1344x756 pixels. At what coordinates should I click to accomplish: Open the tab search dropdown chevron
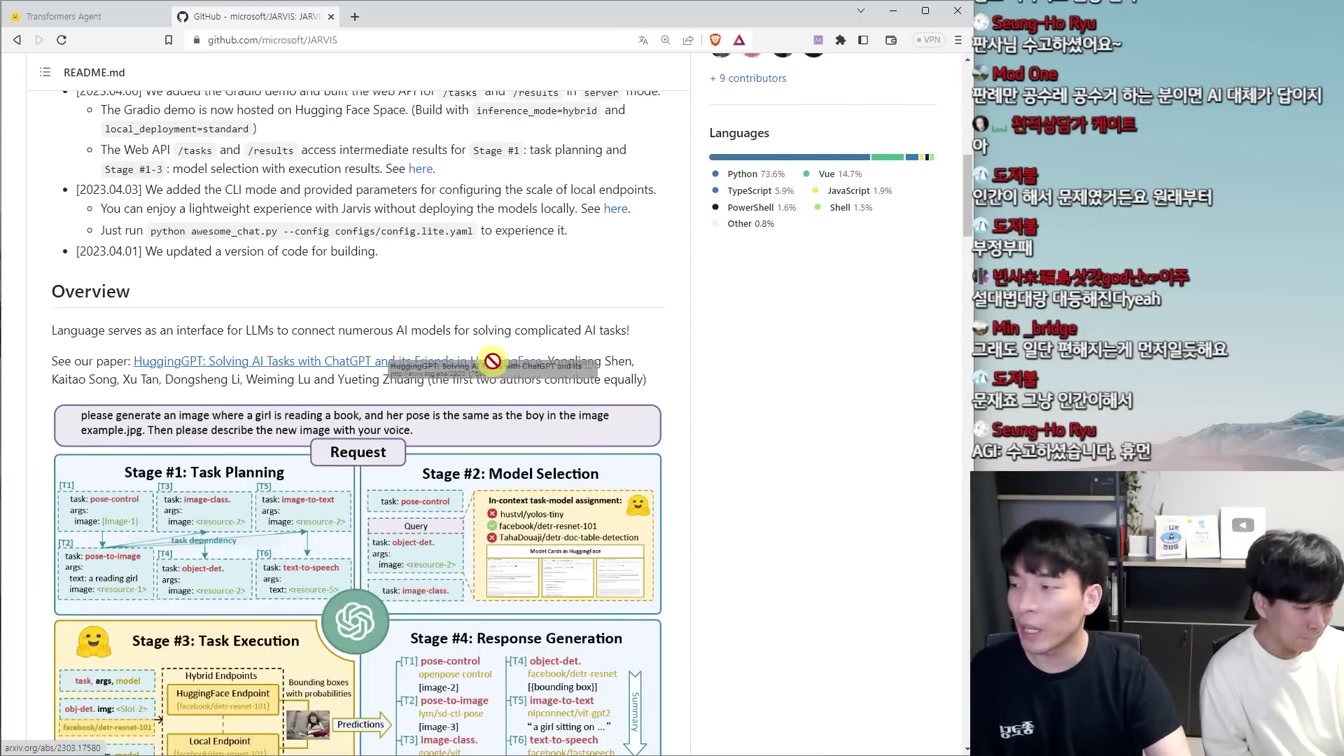(860, 11)
